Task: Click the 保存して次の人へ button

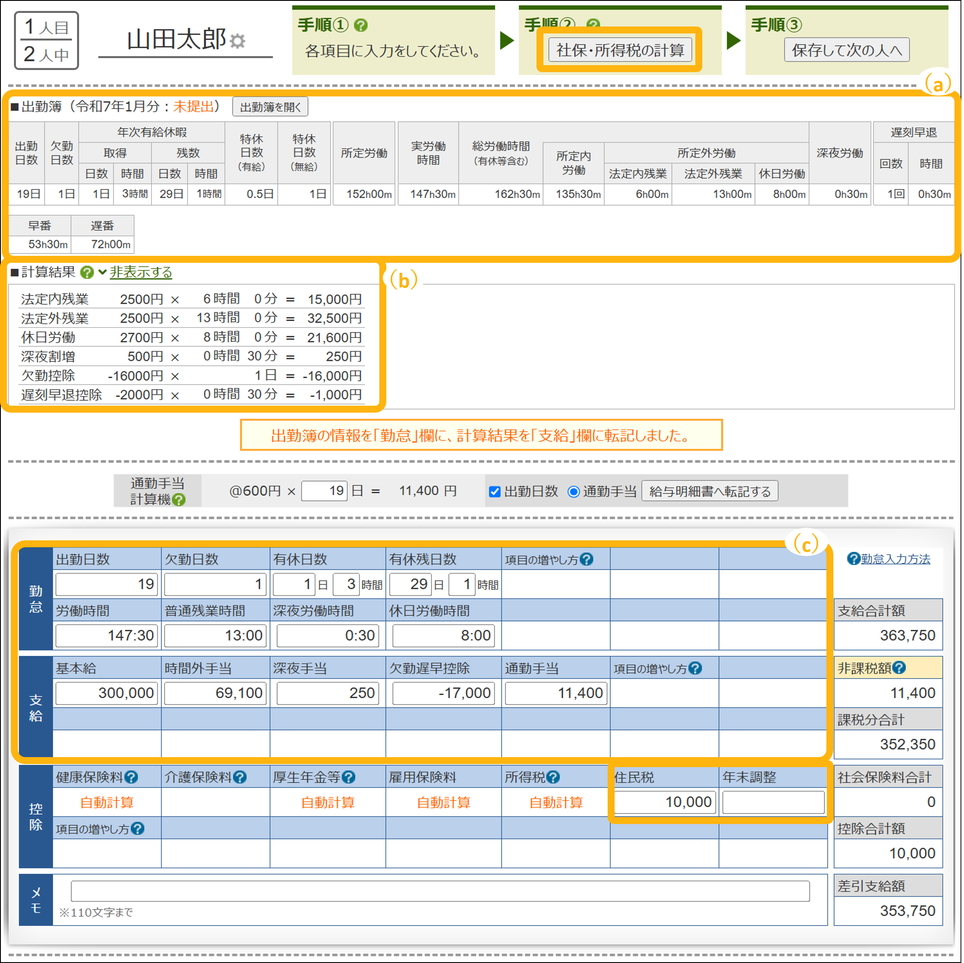Action: coord(846,49)
